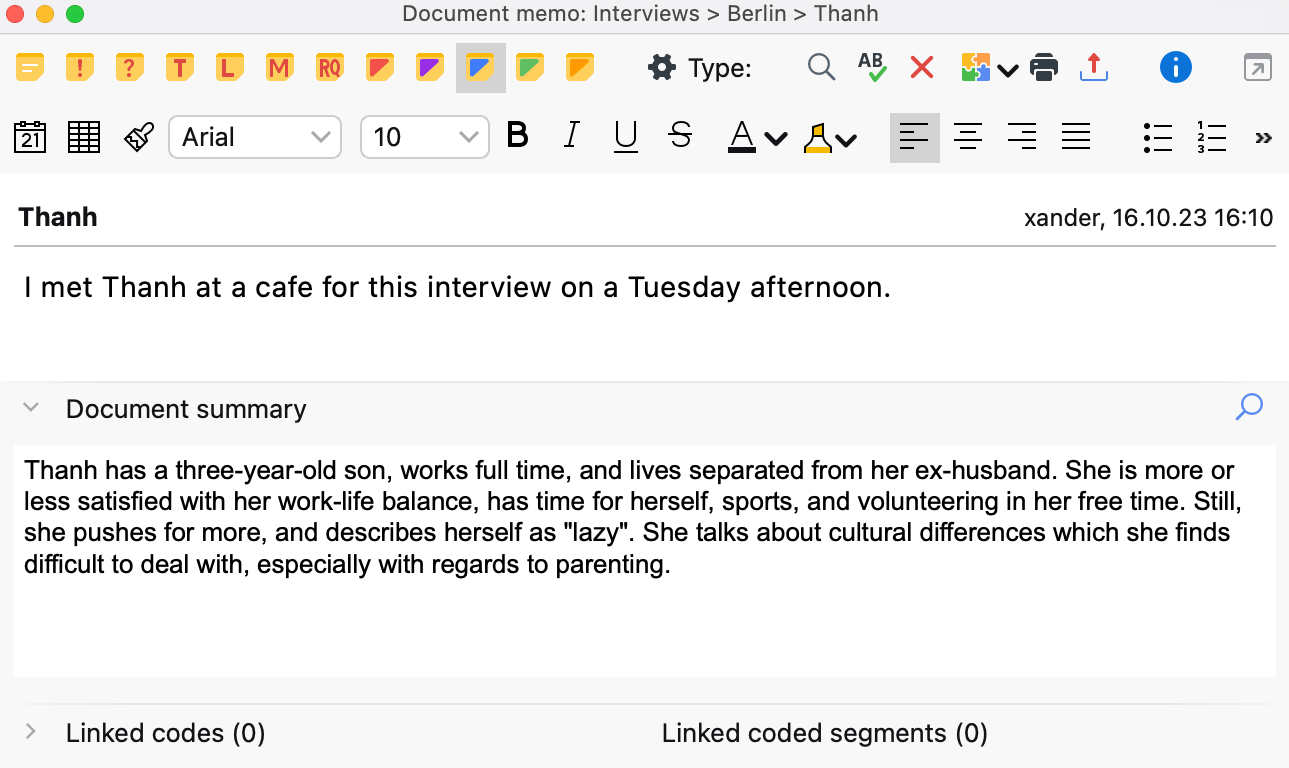Screen dimensions: 1289x768
Task: Collapse the Document summary section
Action: [31, 408]
